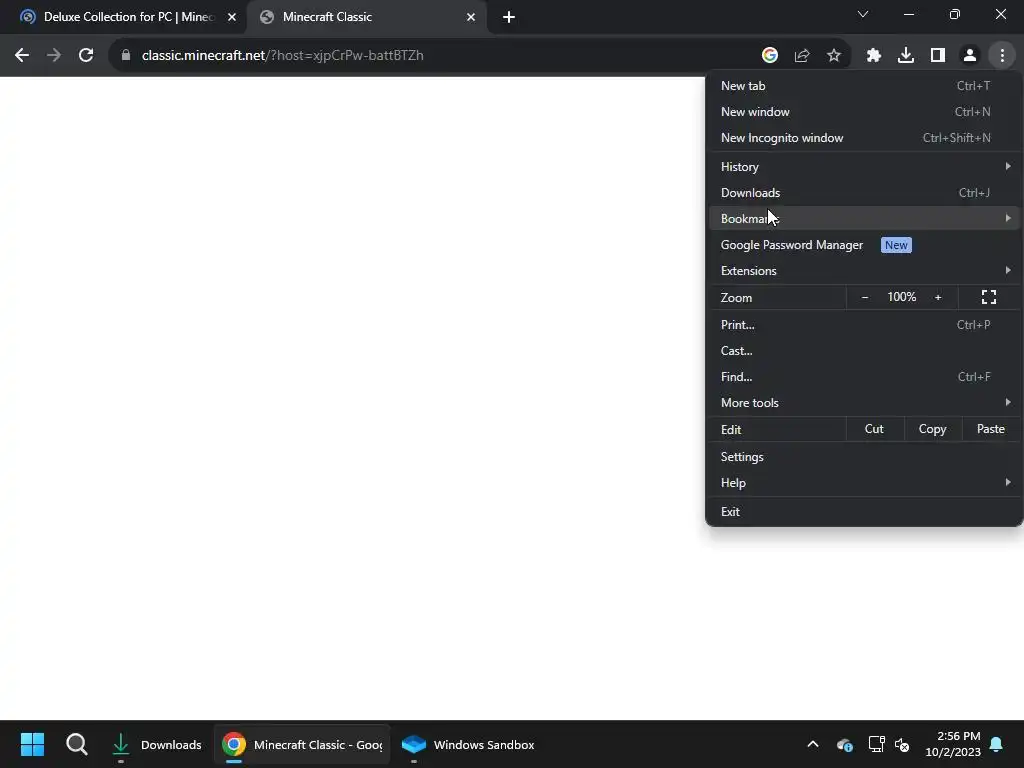Click the forward navigation arrow

click(54, 56)
